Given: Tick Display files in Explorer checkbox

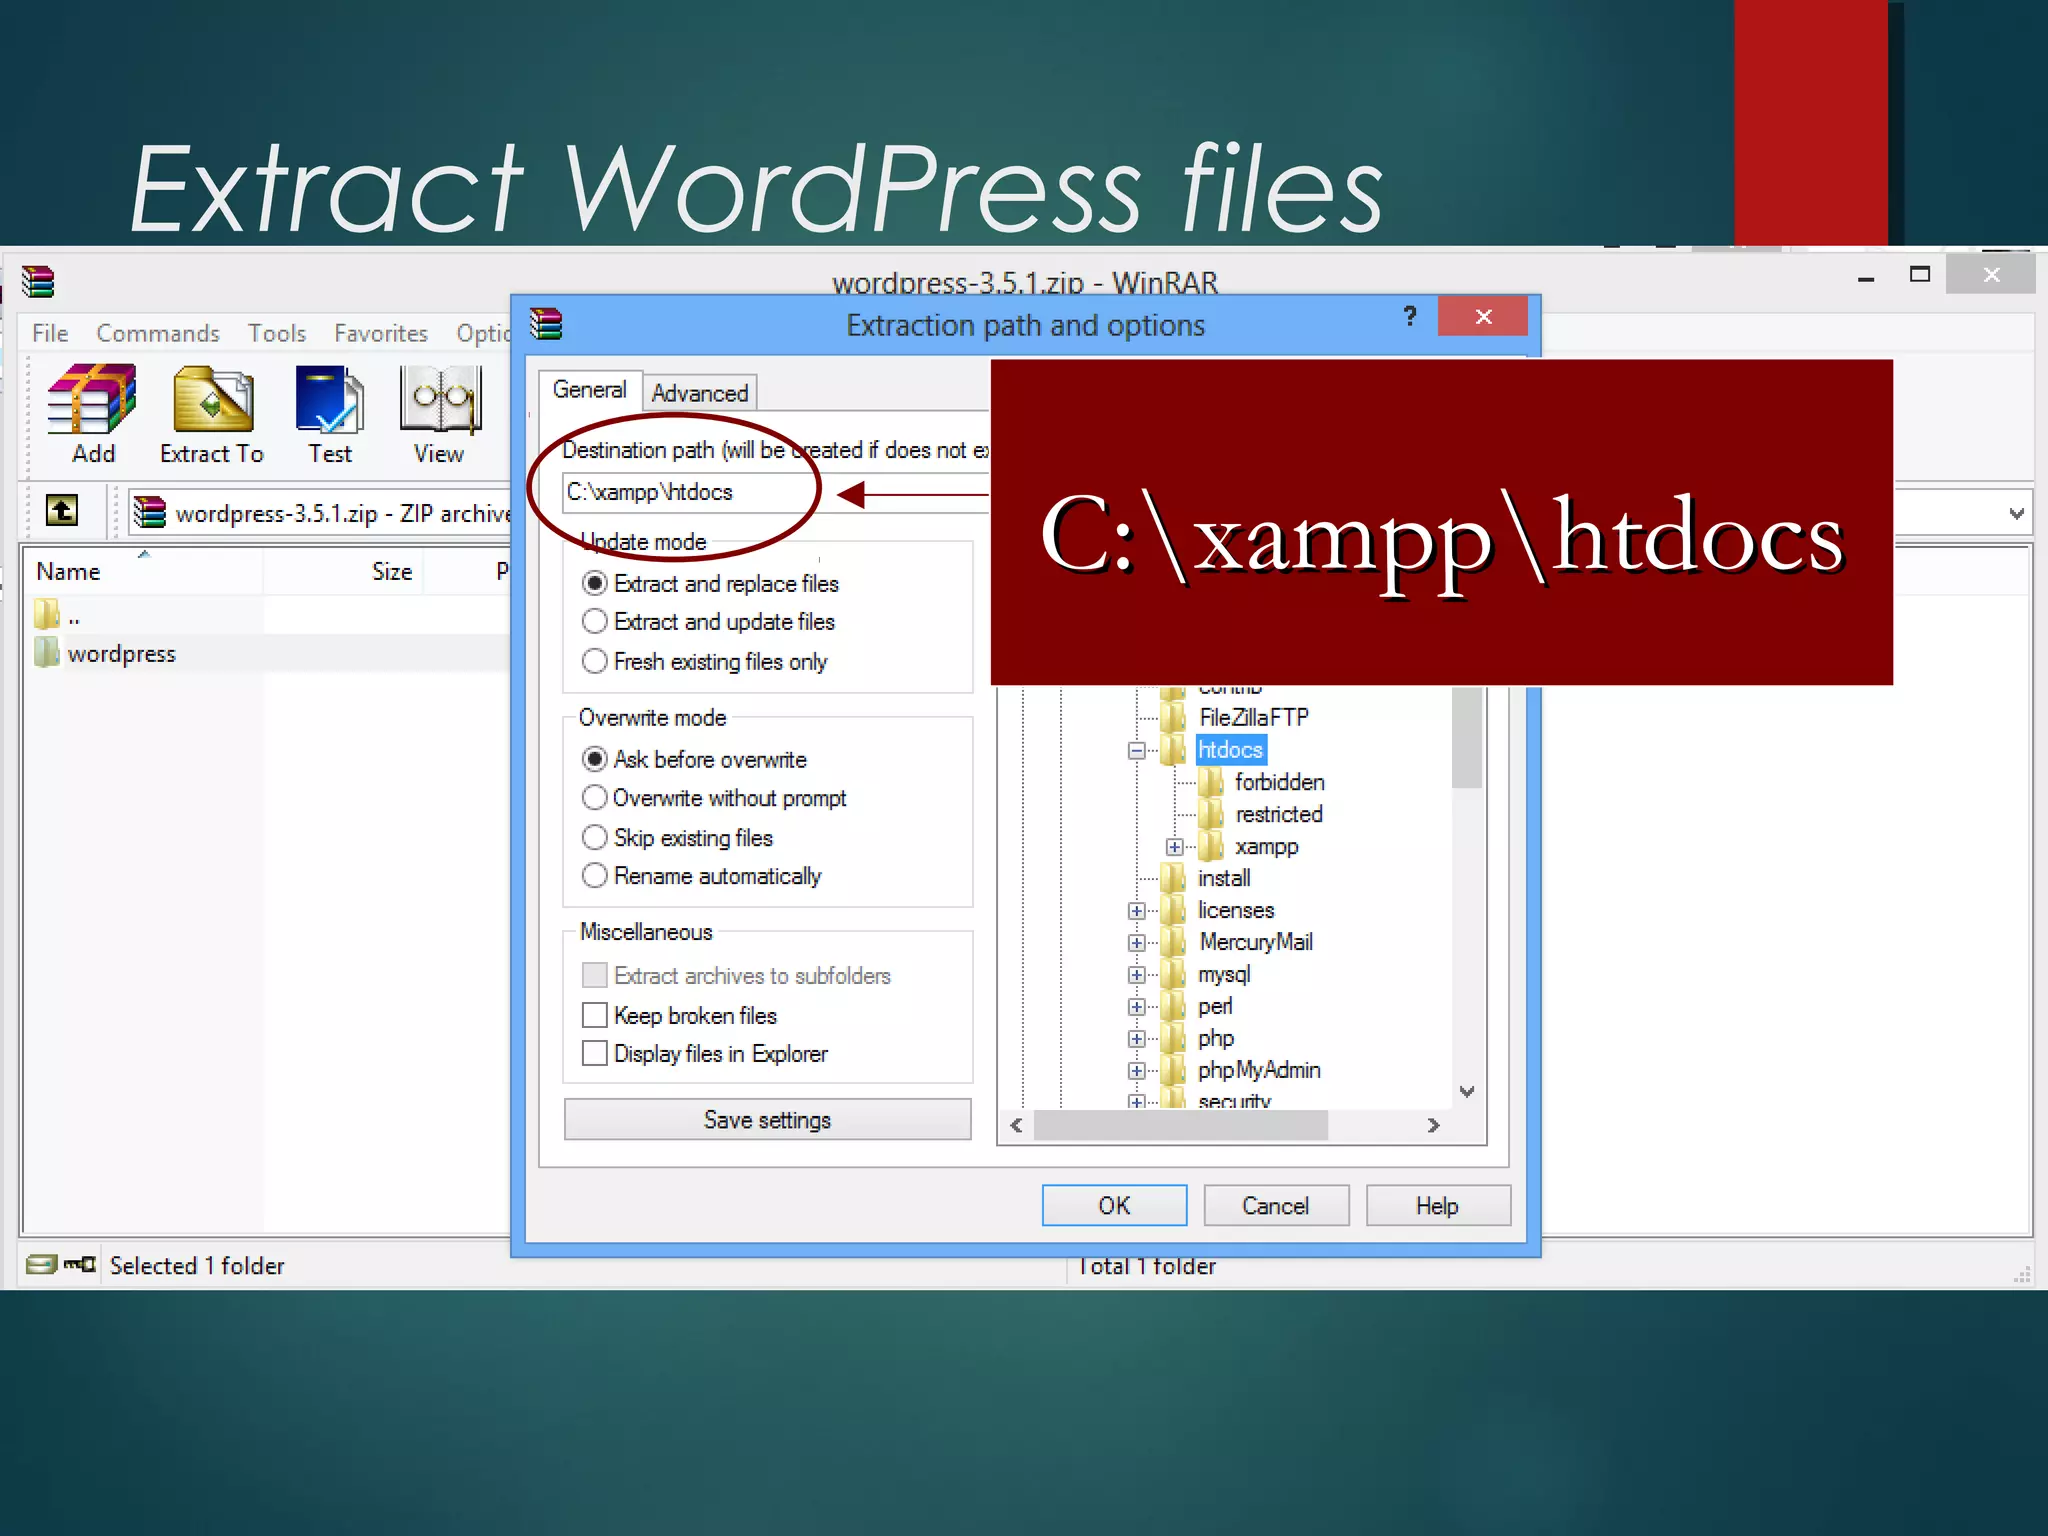Looking at the screenshot, I should tap(595, 1053).
